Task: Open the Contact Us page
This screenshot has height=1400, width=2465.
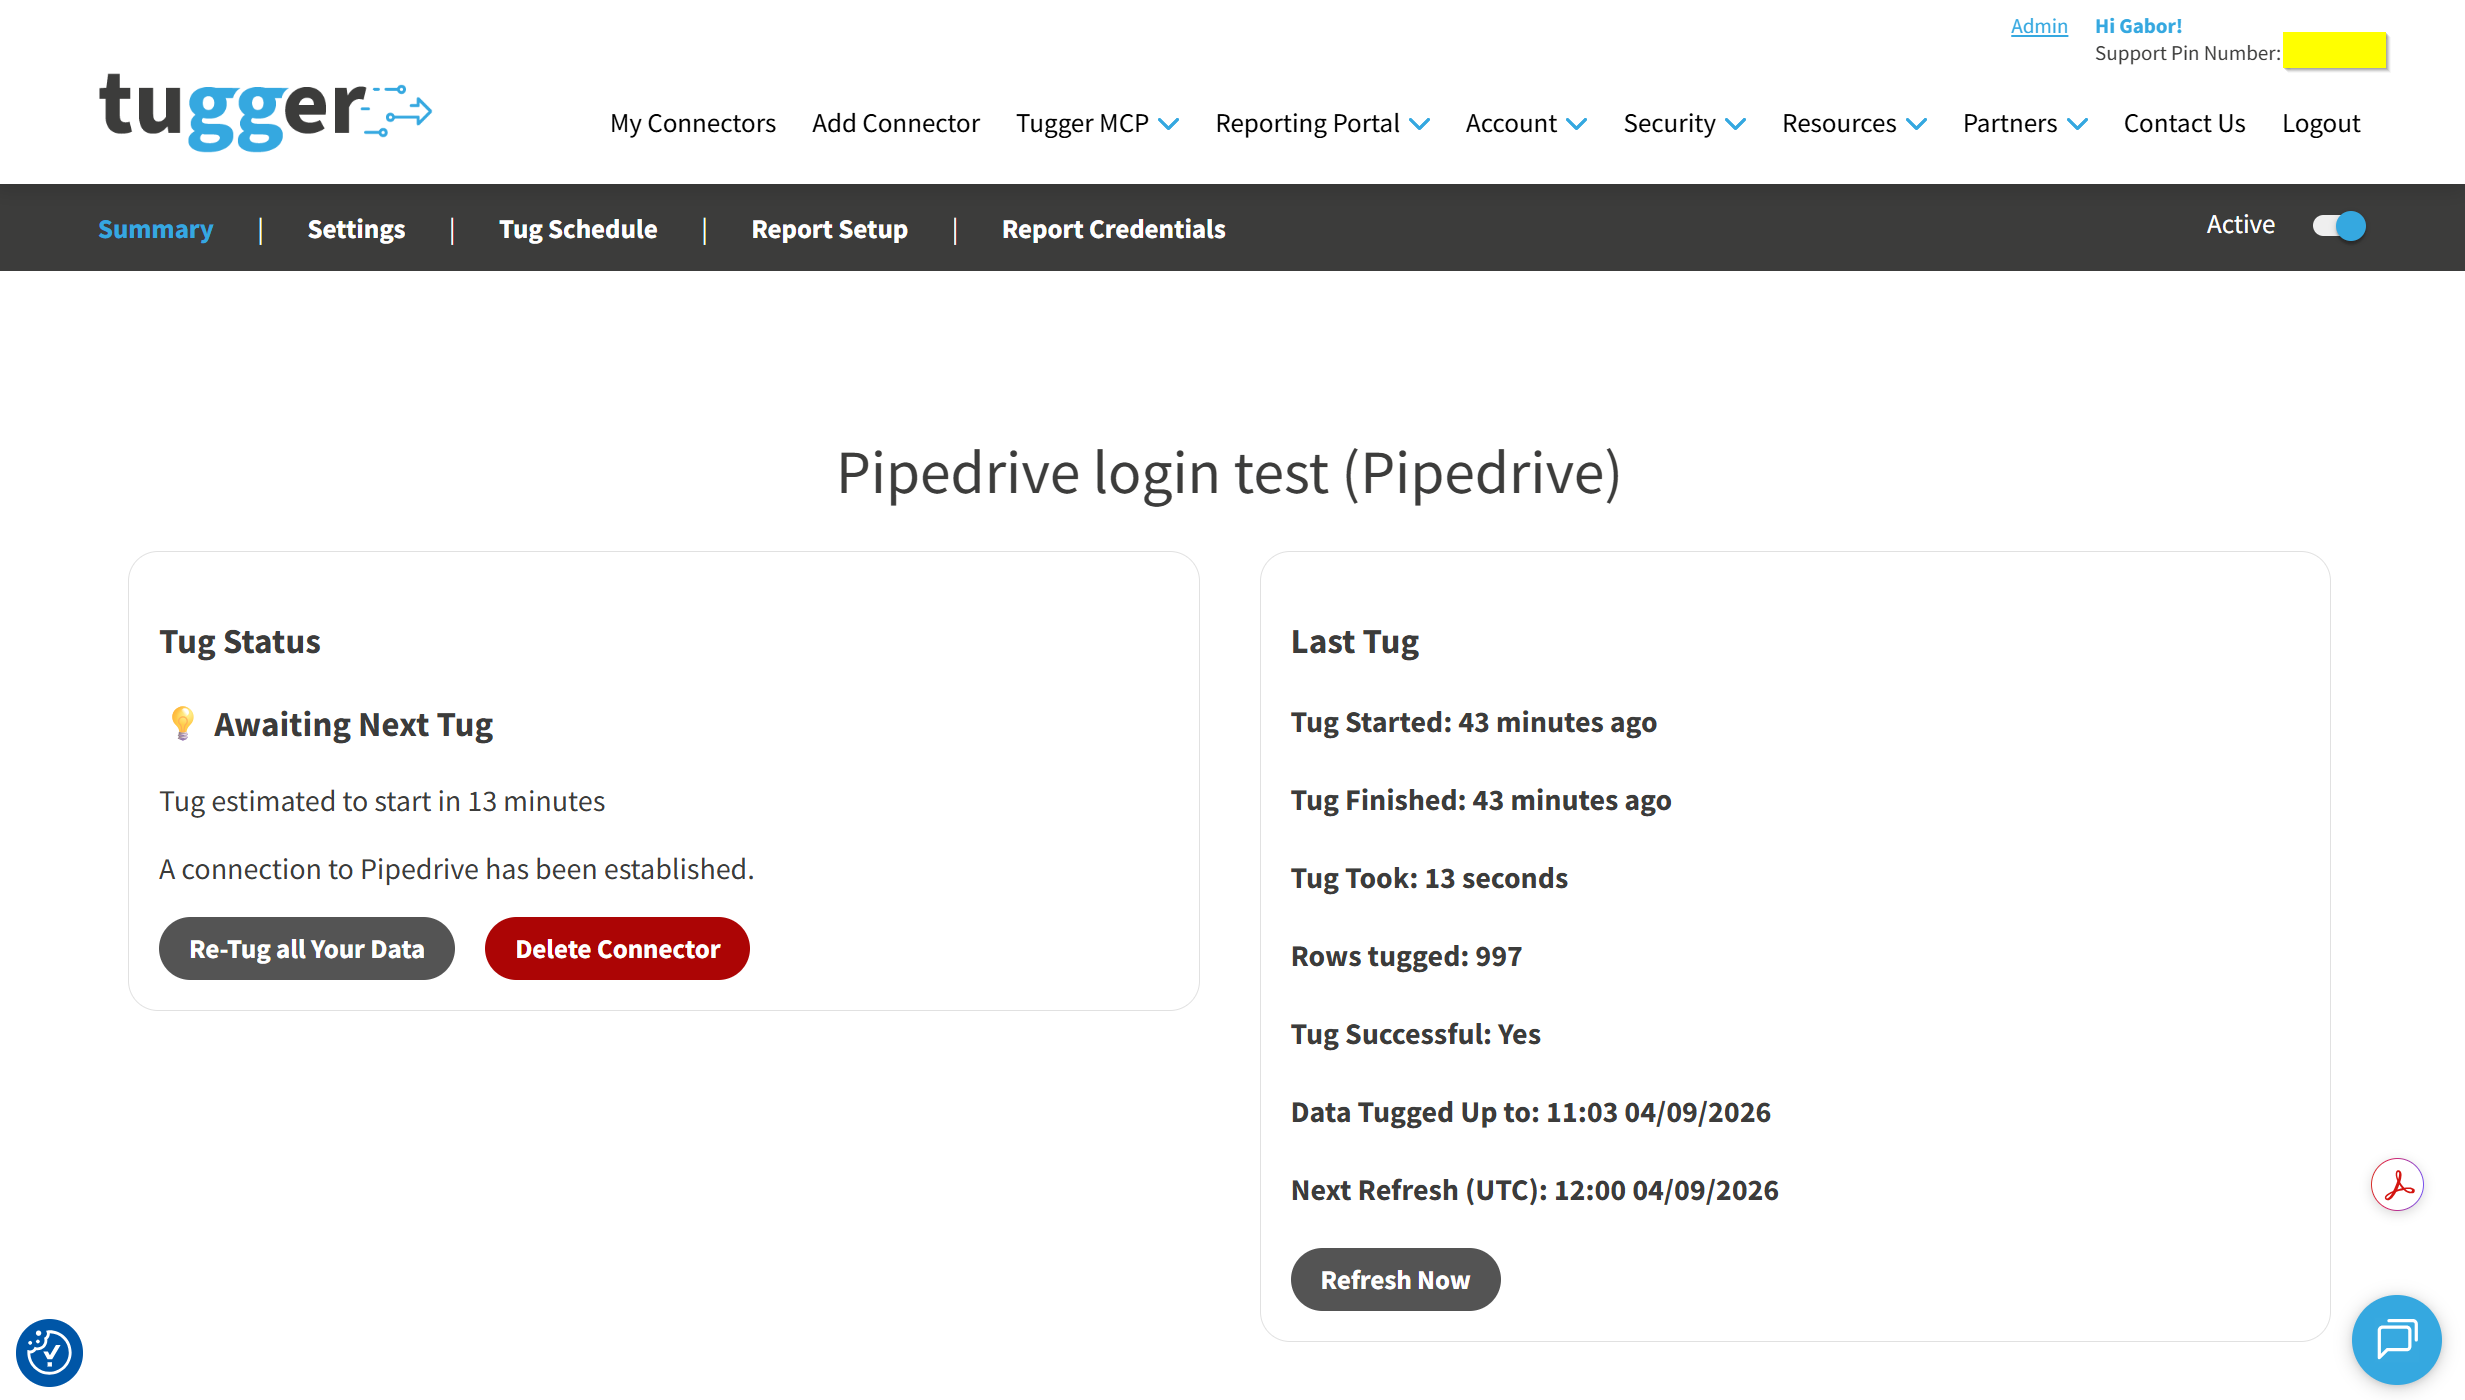Action: [x=2184, y=123]
